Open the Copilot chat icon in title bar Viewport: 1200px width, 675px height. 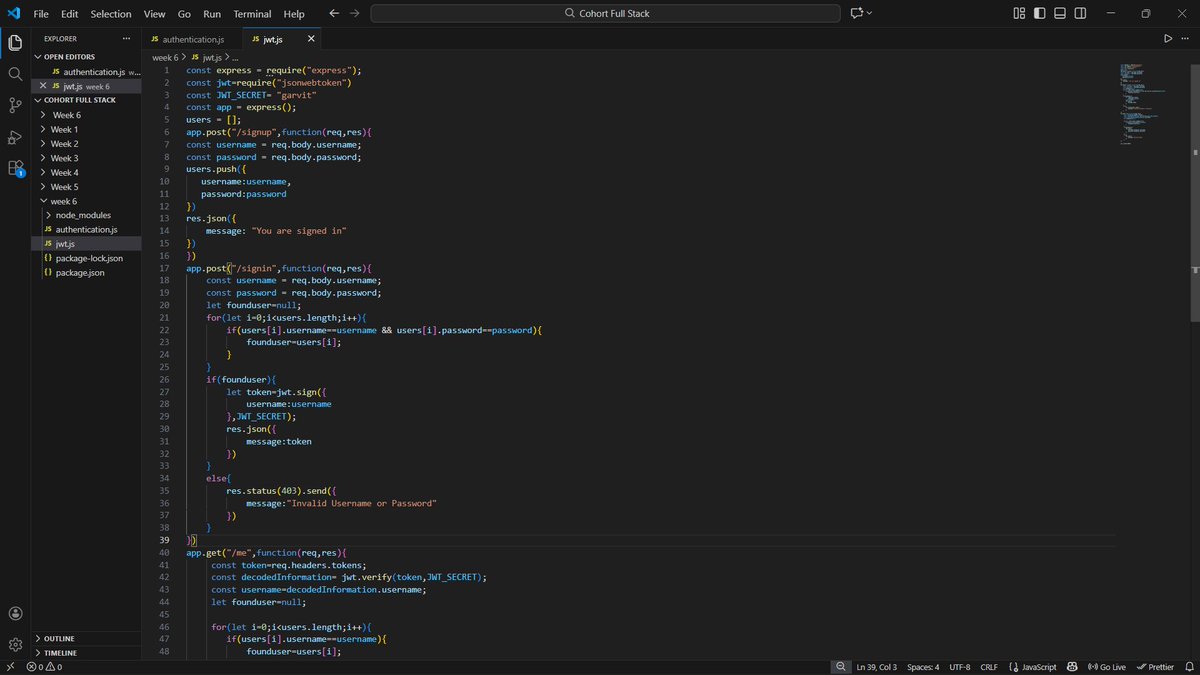[x=856, y=13]
